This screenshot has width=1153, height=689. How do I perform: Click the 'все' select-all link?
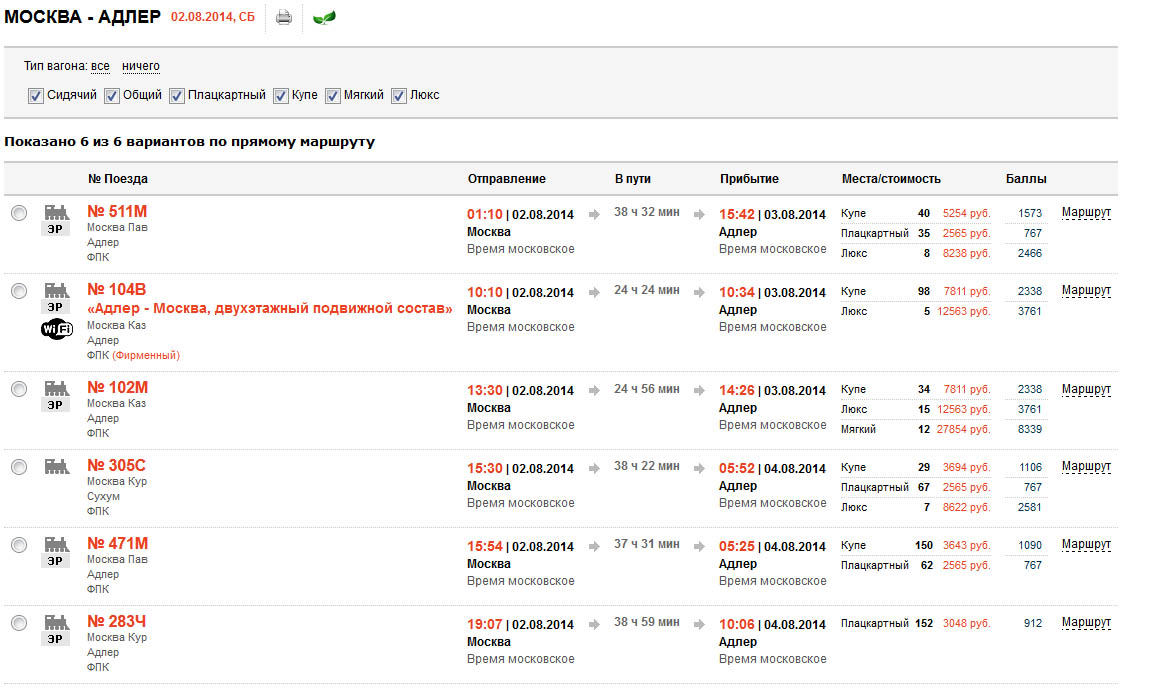pyautogui.click(x=100, y=67)
